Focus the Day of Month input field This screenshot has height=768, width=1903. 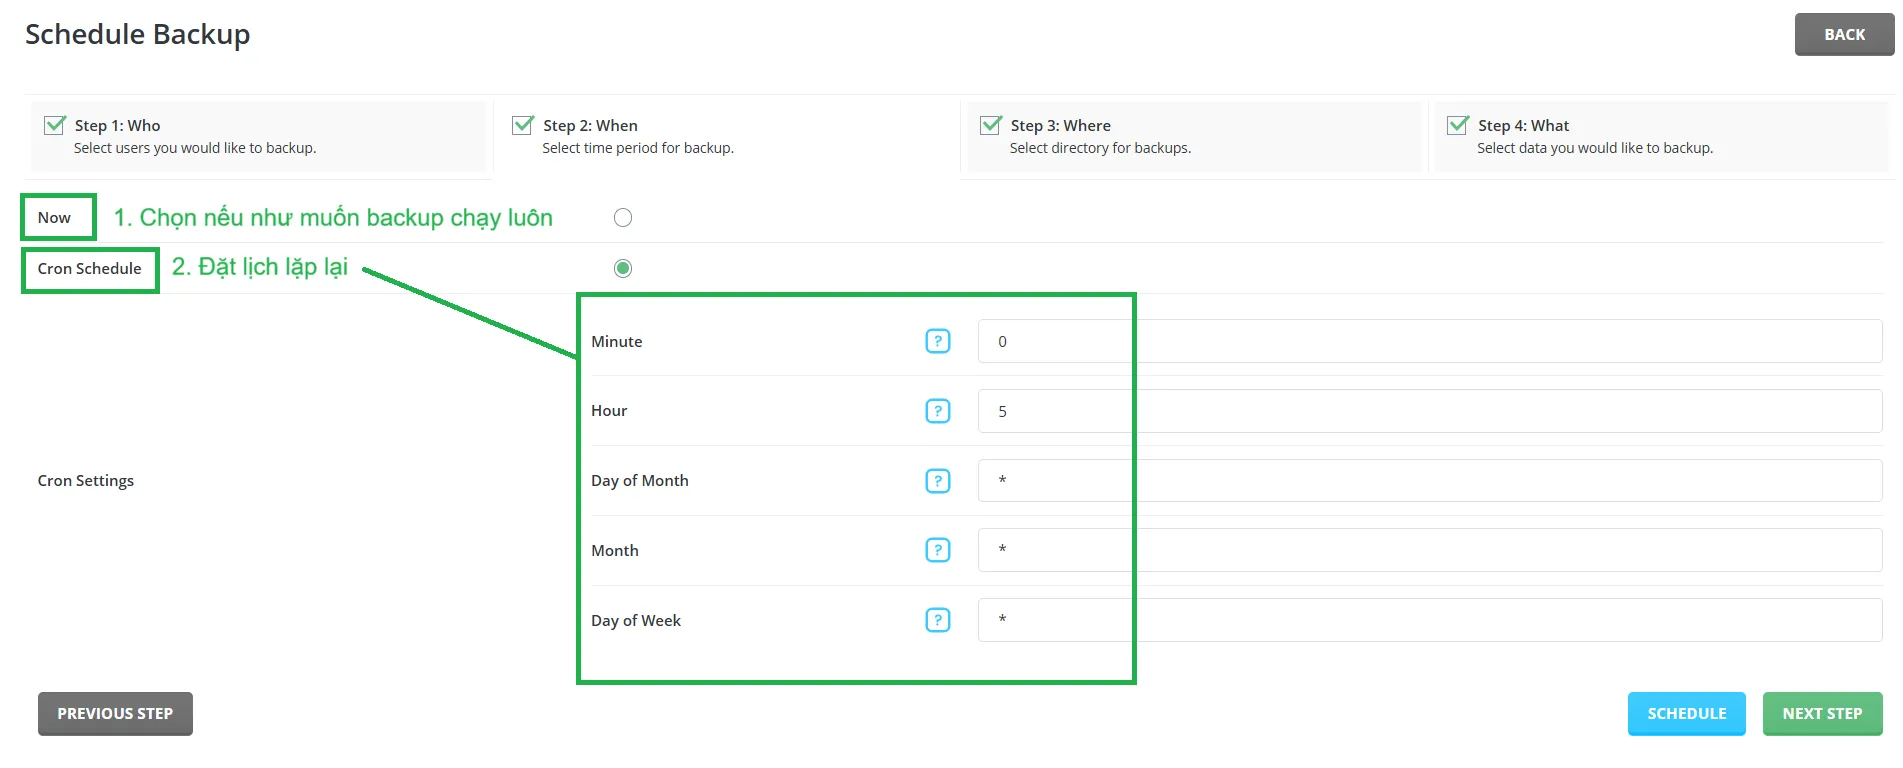(1430, 481)
